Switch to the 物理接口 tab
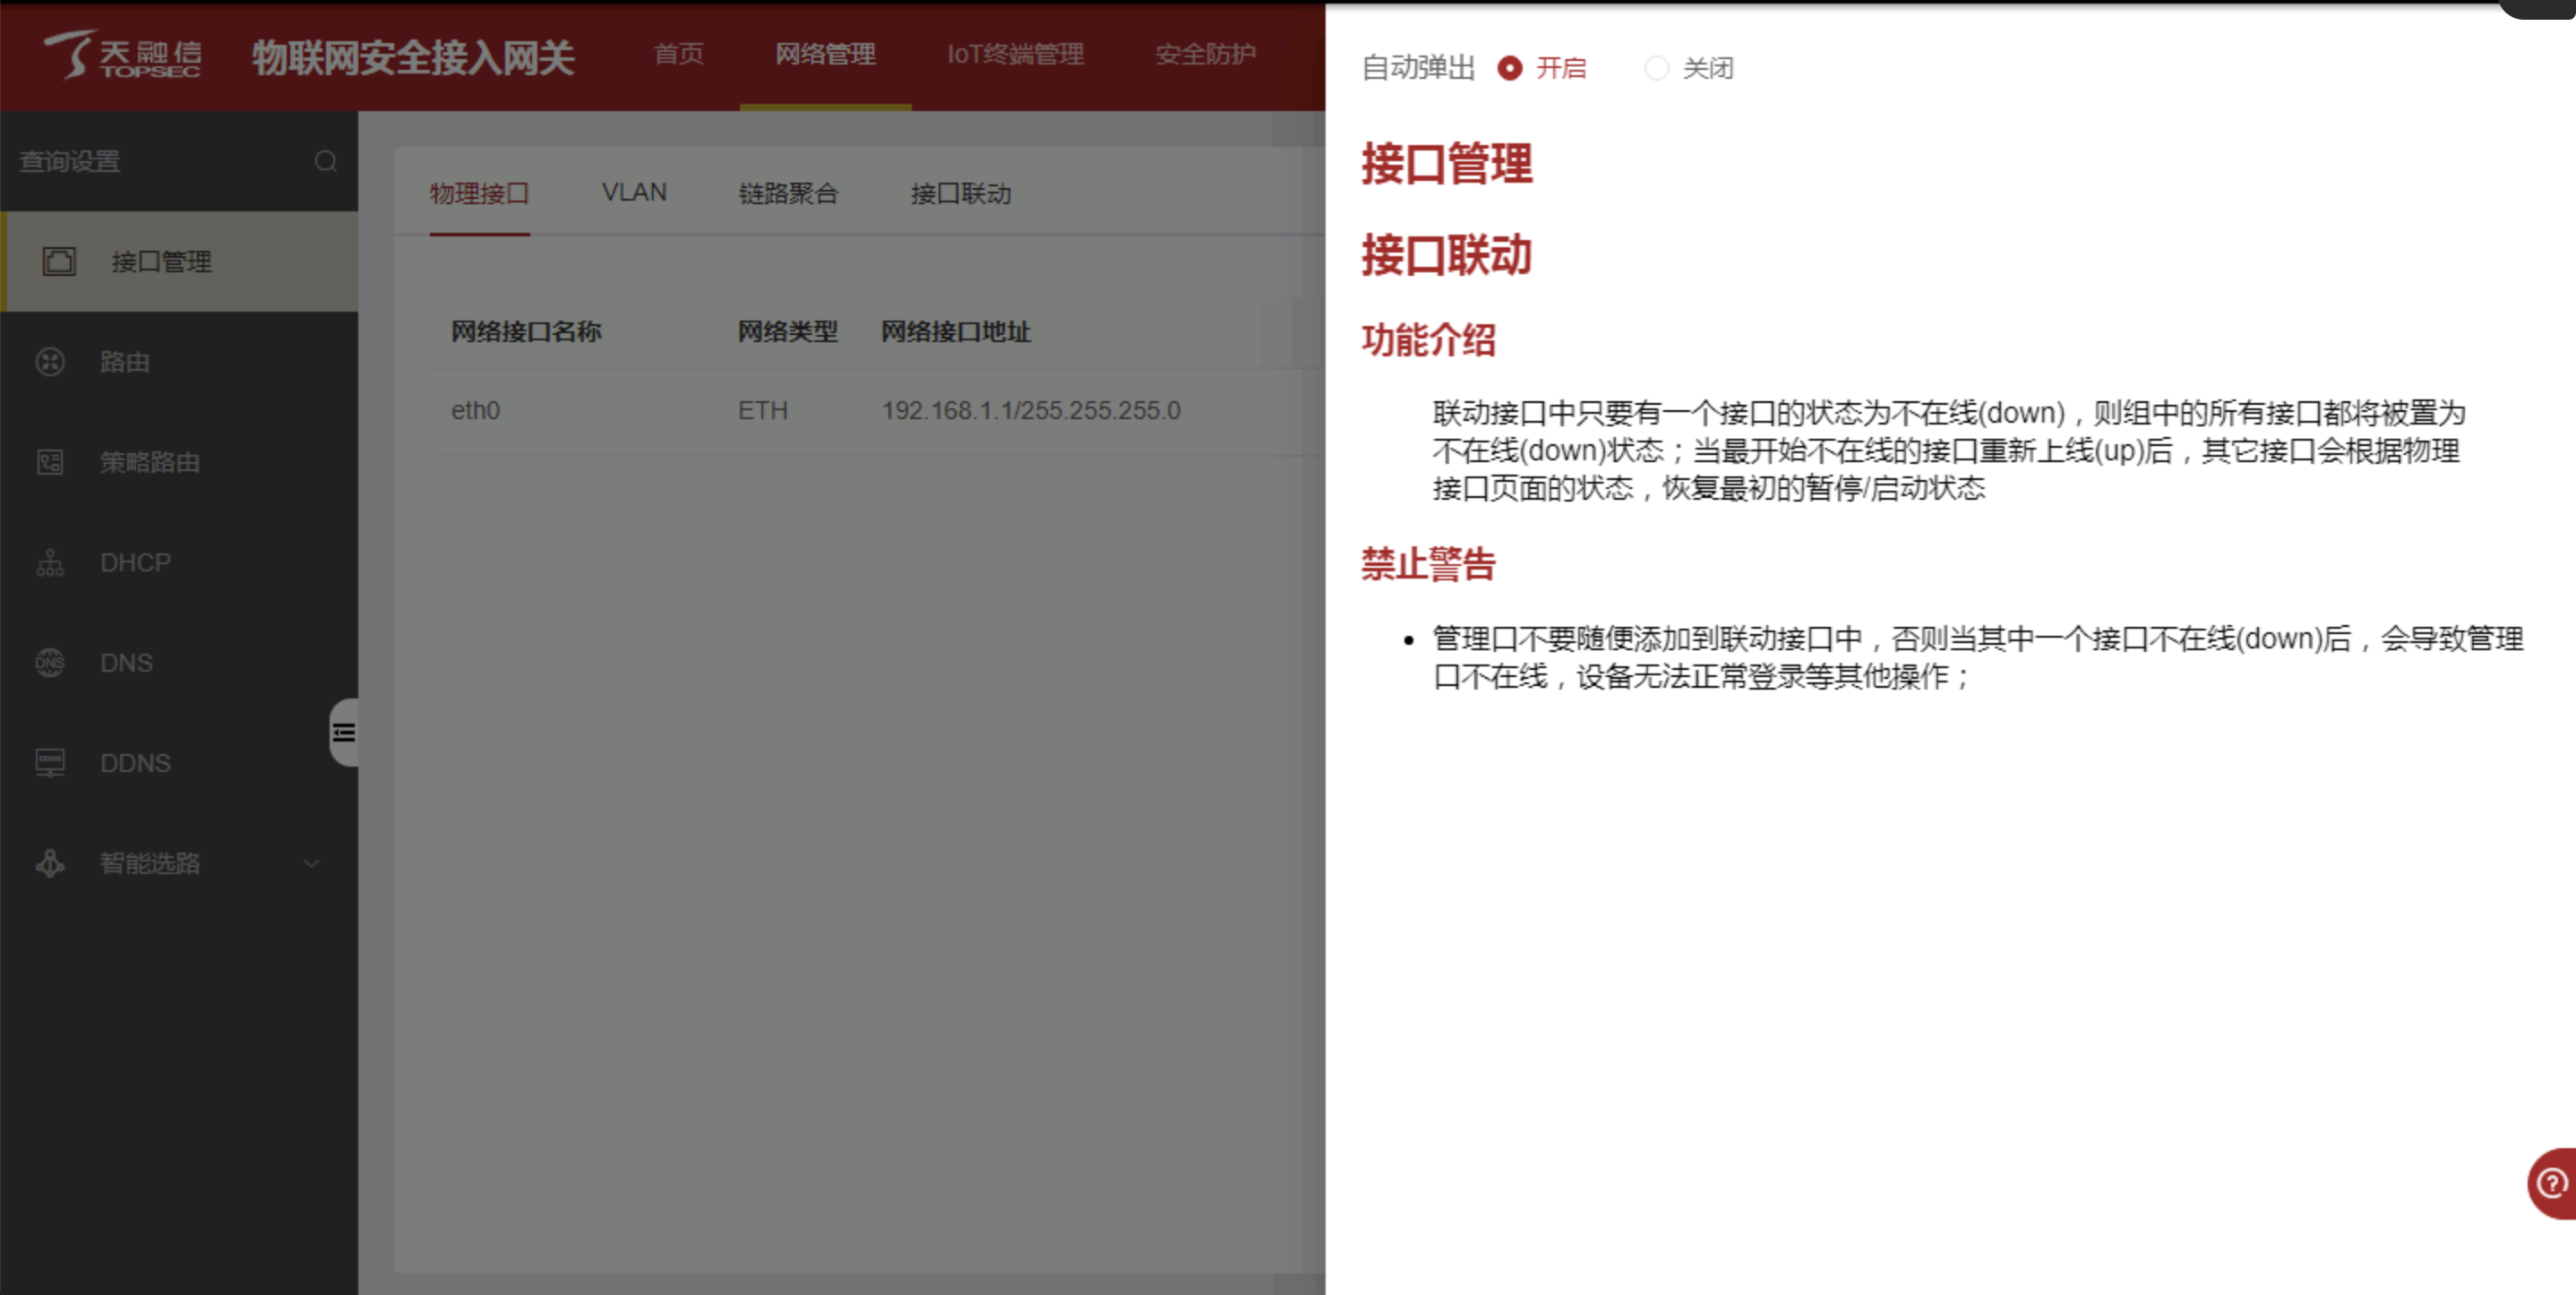 [x=479, y=193]
